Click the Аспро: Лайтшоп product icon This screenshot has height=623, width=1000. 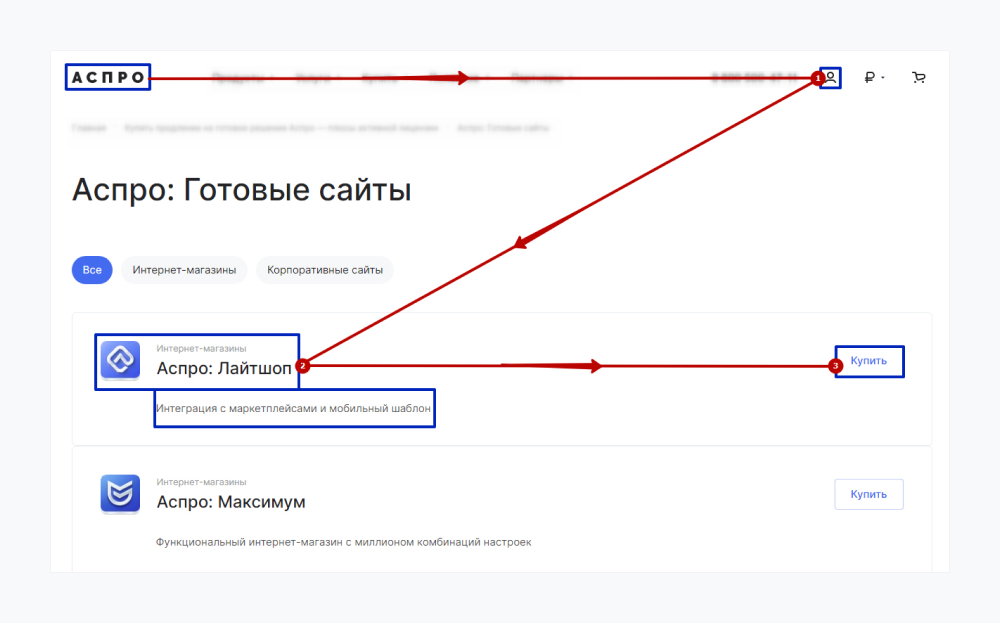click(x=120, y=361)
